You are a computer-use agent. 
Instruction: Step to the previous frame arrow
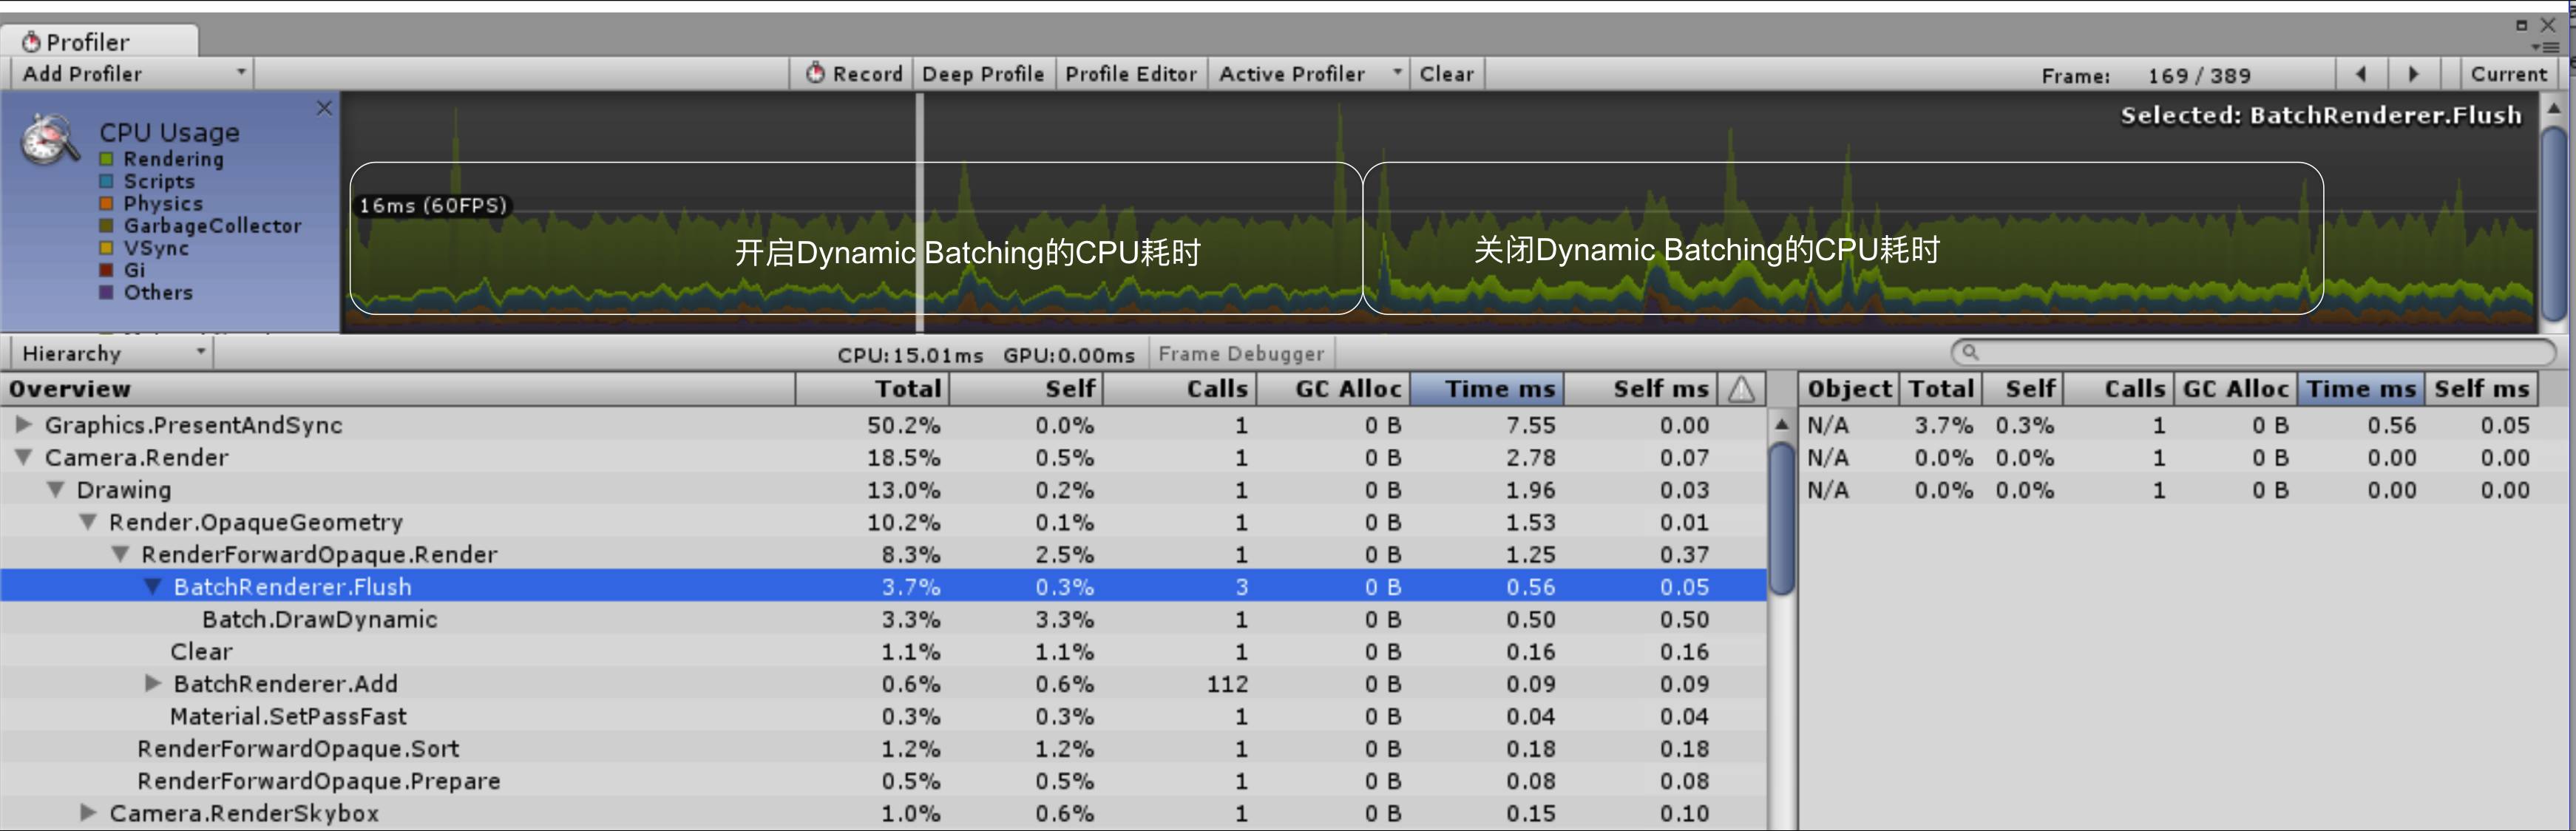2361,74
